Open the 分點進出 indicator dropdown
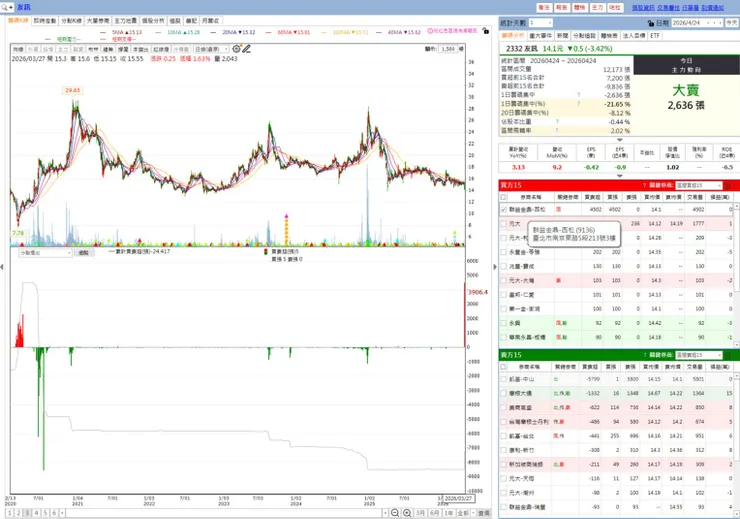 click(x=45, y=253)
